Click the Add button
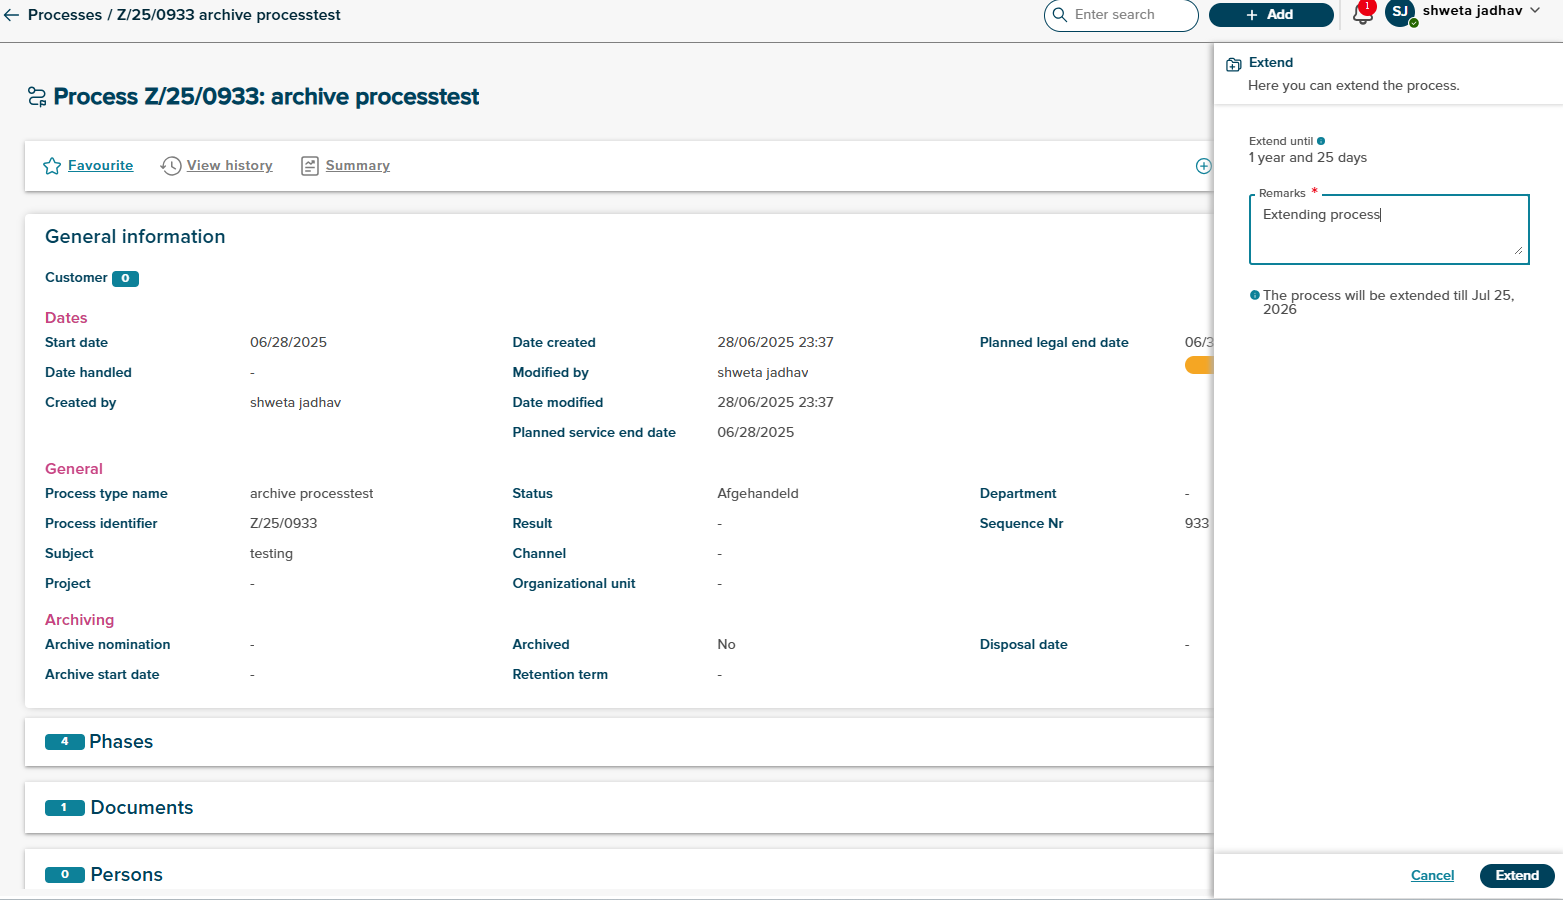 pos(1270,15)
